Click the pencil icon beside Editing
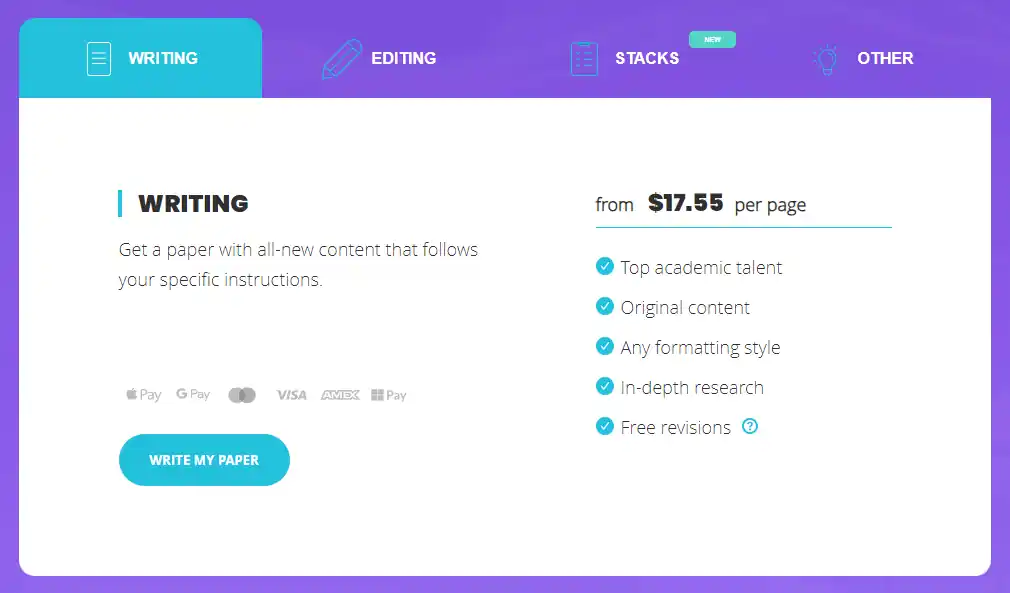Viewport: 1010px width, 593px height. pos(341,58)
